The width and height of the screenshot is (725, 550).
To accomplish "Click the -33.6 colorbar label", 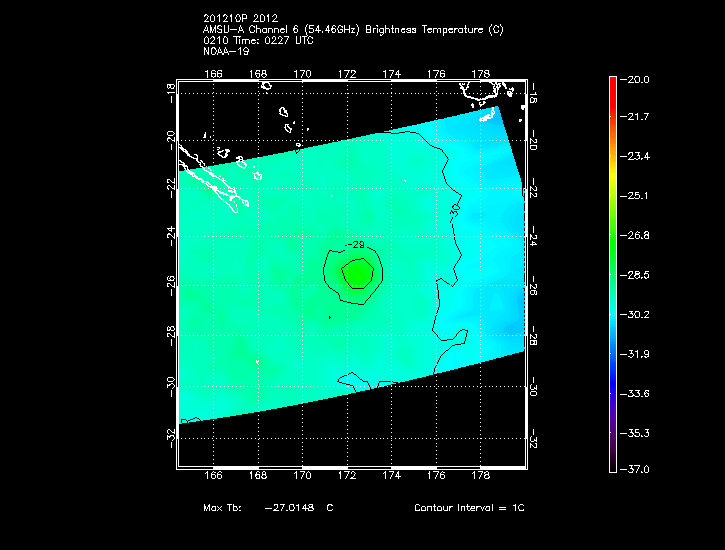I will (634, 394).
